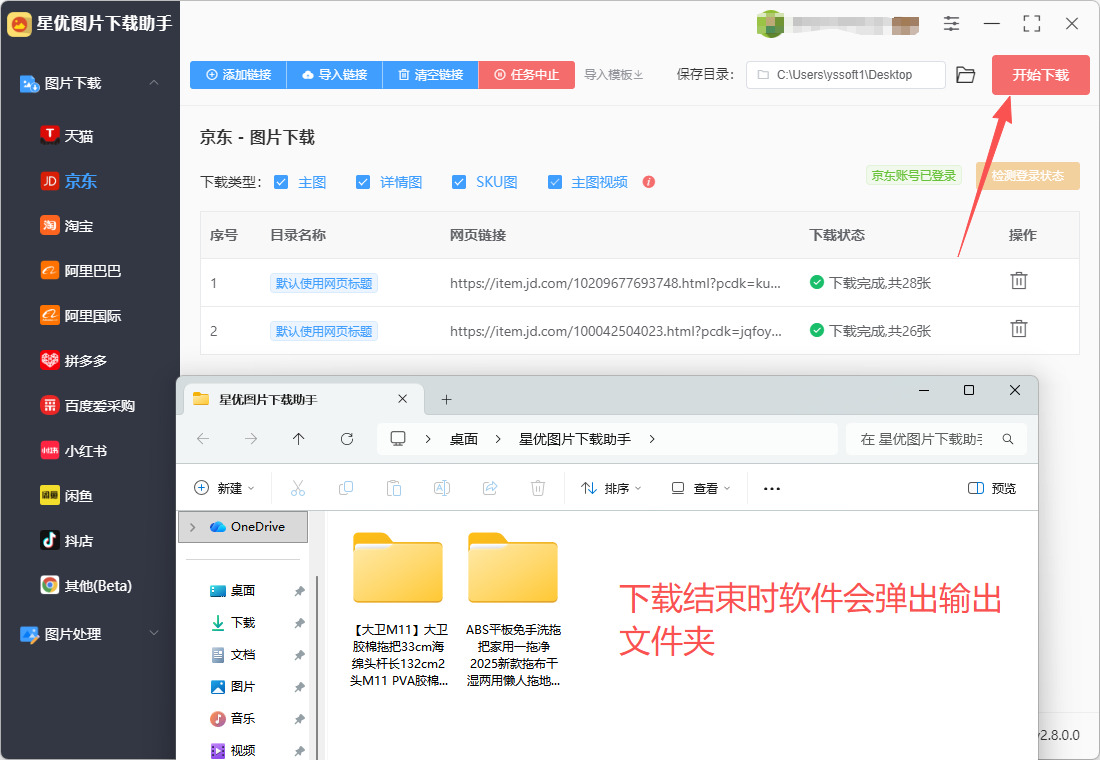Screen dimensions: 1100x760
Task: Click the Explorer search magnifier icon
Action: 1008,439
